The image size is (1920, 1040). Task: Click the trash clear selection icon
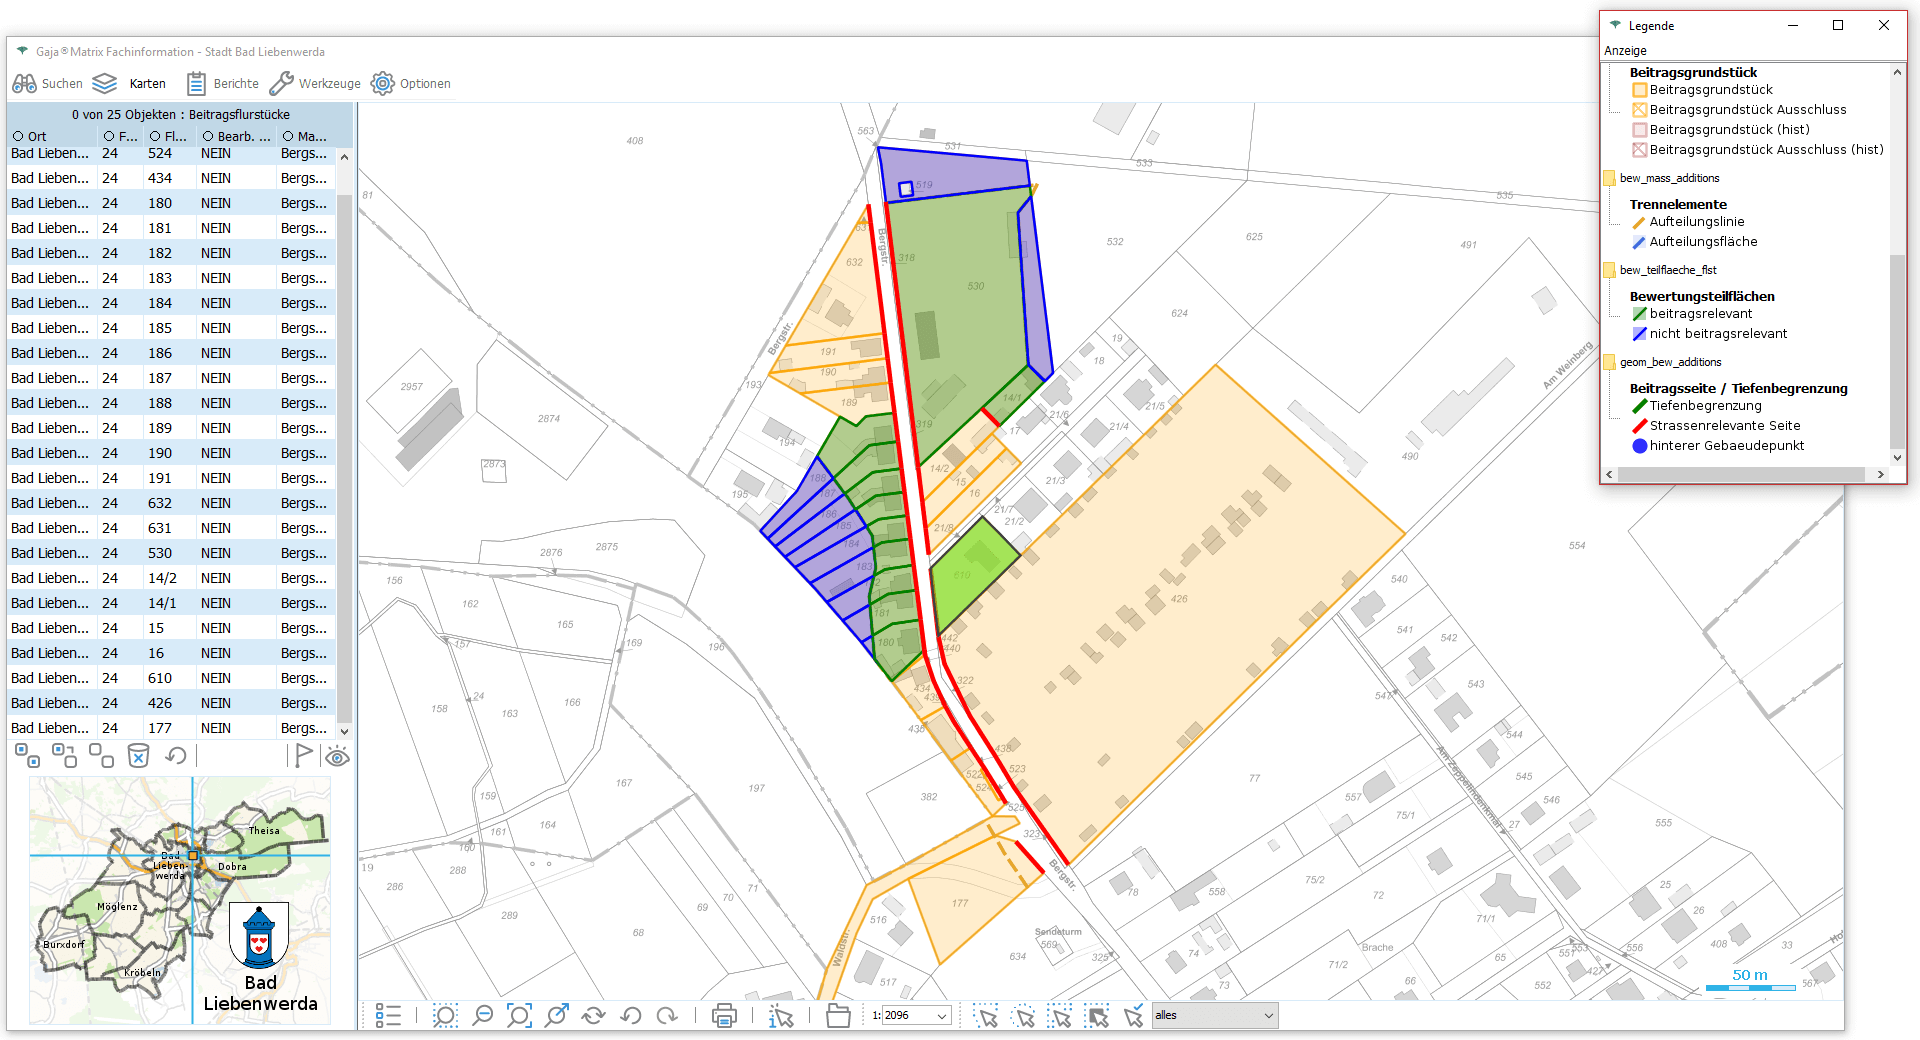coord(138,756)
